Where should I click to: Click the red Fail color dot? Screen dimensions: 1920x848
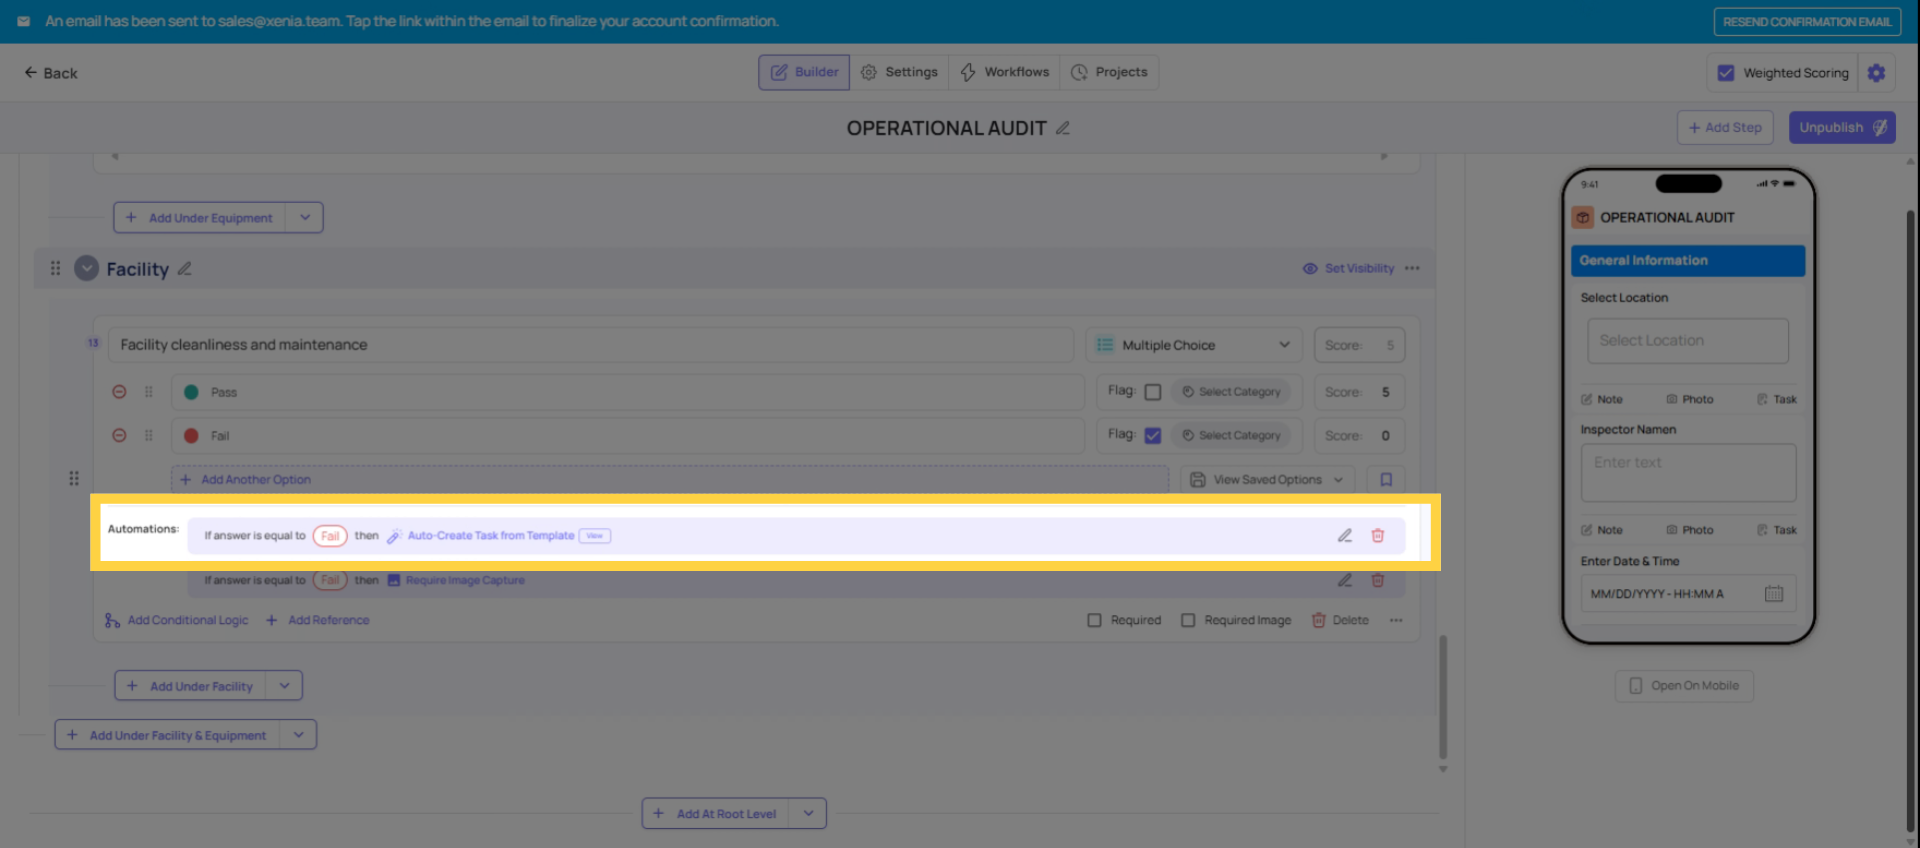pos(191,436)
